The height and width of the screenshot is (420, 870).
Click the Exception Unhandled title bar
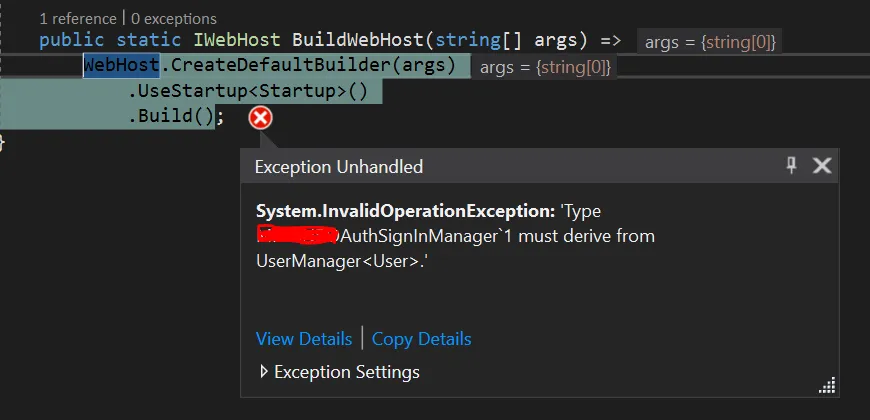(x=500, y=166)
